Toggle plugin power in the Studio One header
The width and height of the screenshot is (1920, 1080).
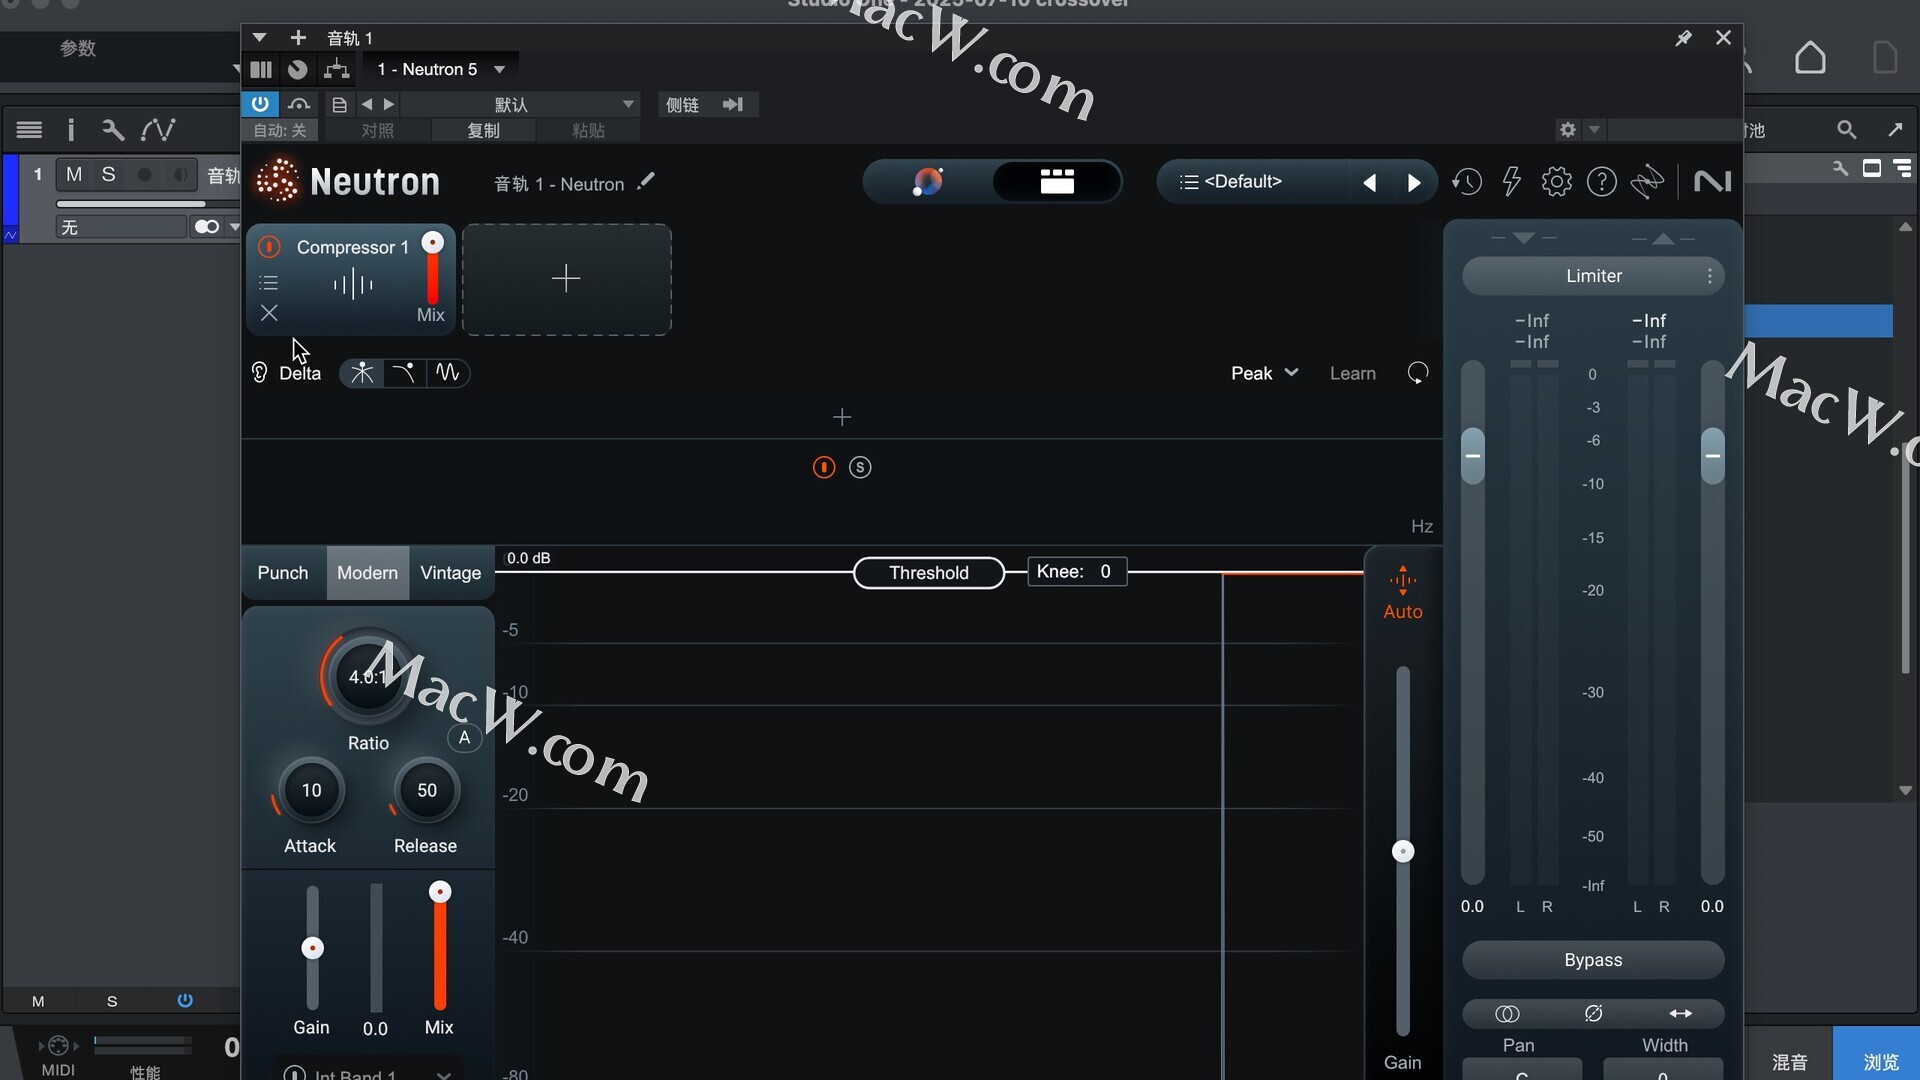pos(260,104)
